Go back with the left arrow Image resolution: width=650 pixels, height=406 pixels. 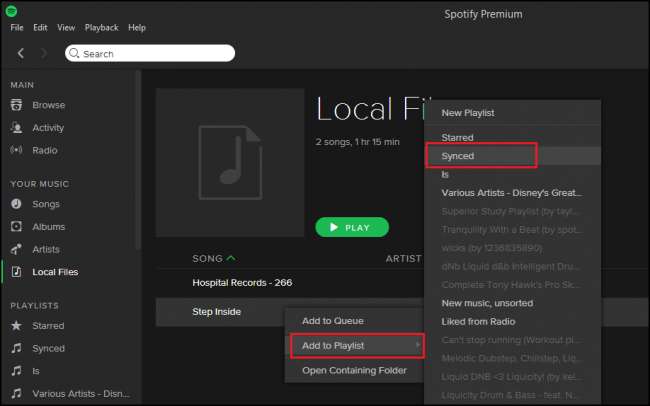[x=21, y=53]
